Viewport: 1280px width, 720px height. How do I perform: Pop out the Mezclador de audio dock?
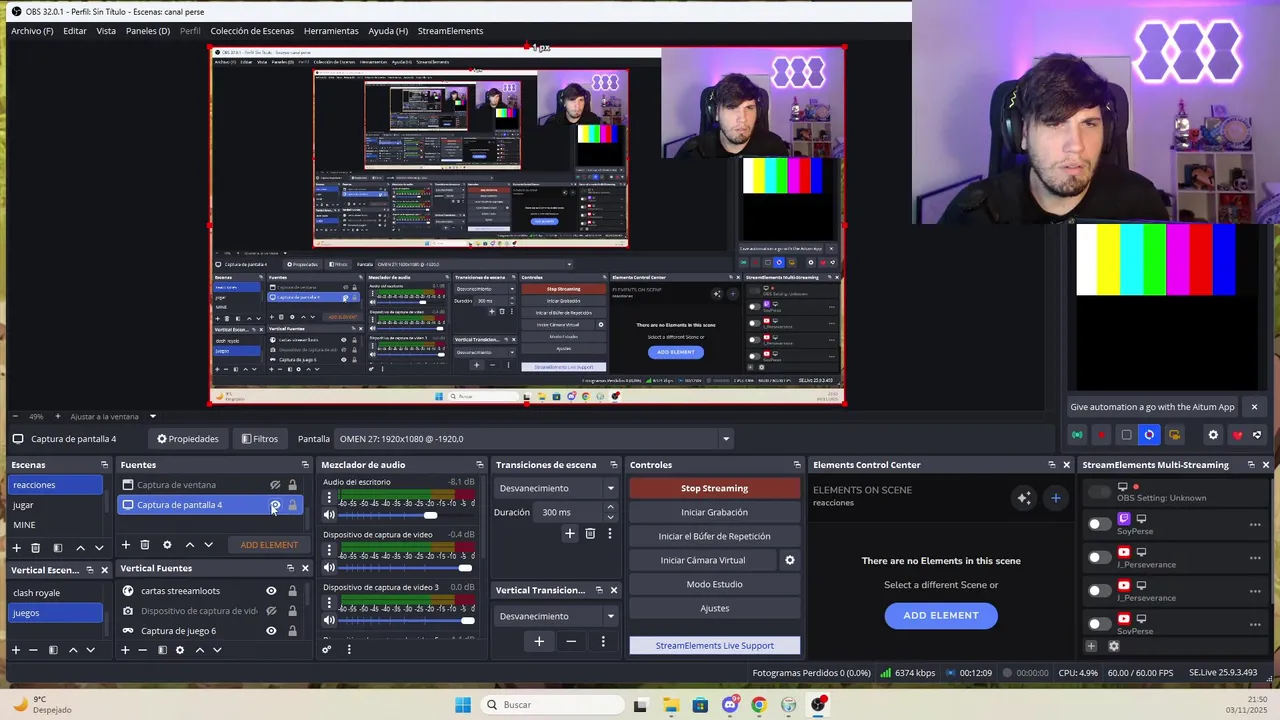480,465
